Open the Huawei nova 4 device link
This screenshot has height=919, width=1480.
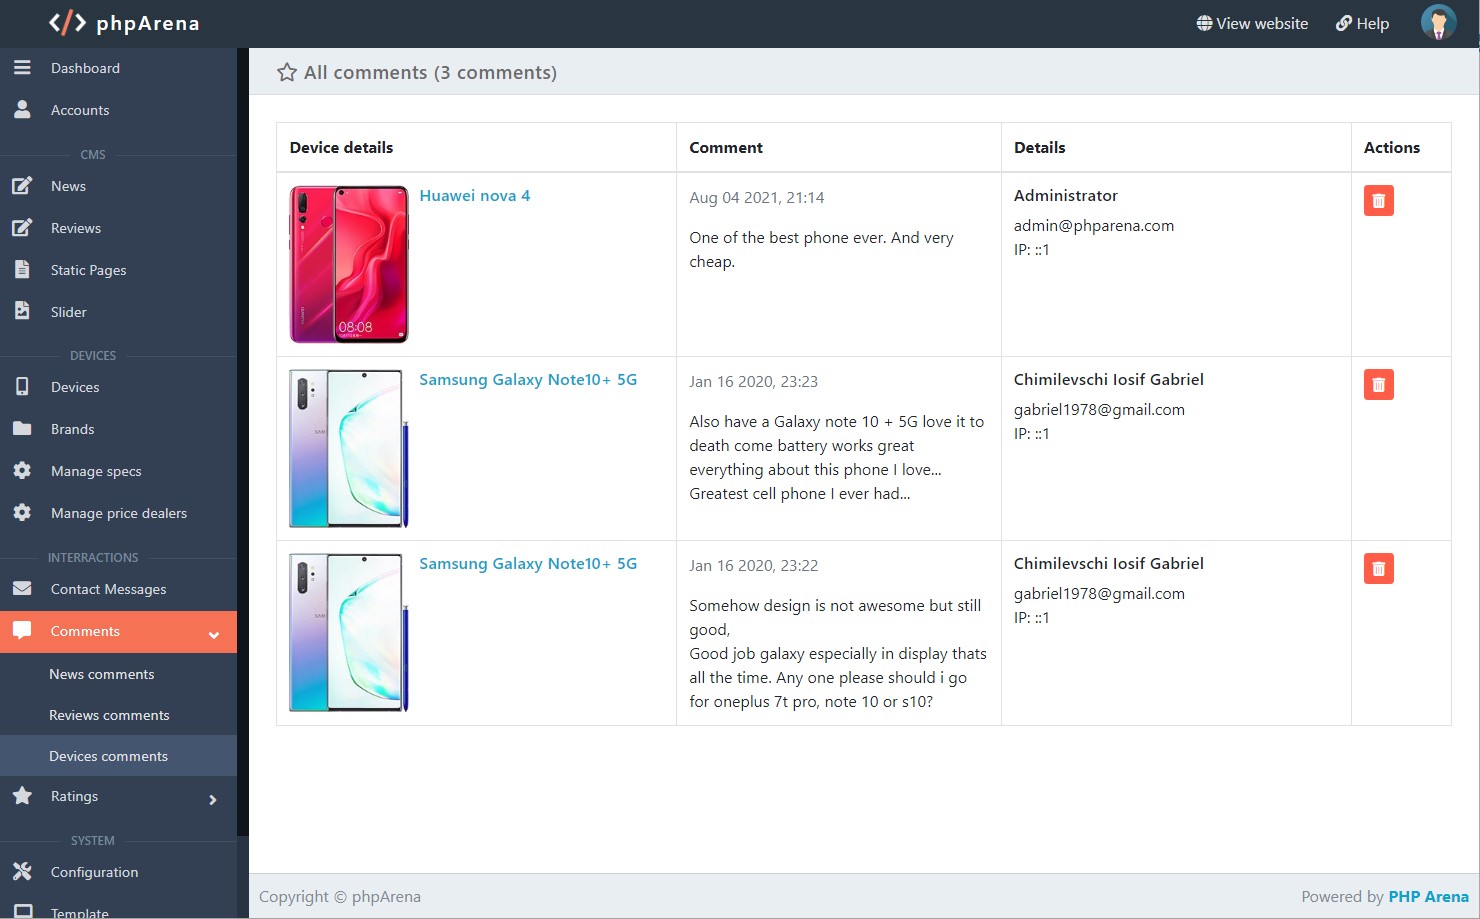click(475, 196)
